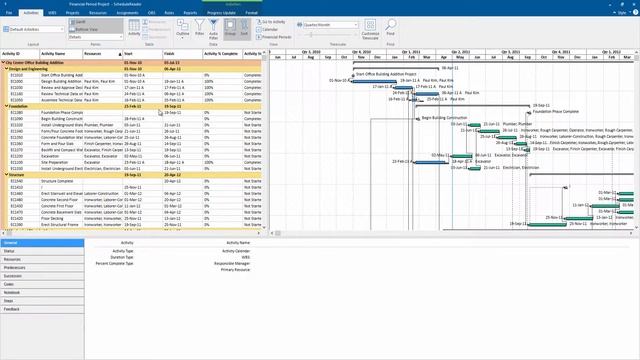Open the Outline tool in Data group

pyautogui.click(x=183, y=28)
